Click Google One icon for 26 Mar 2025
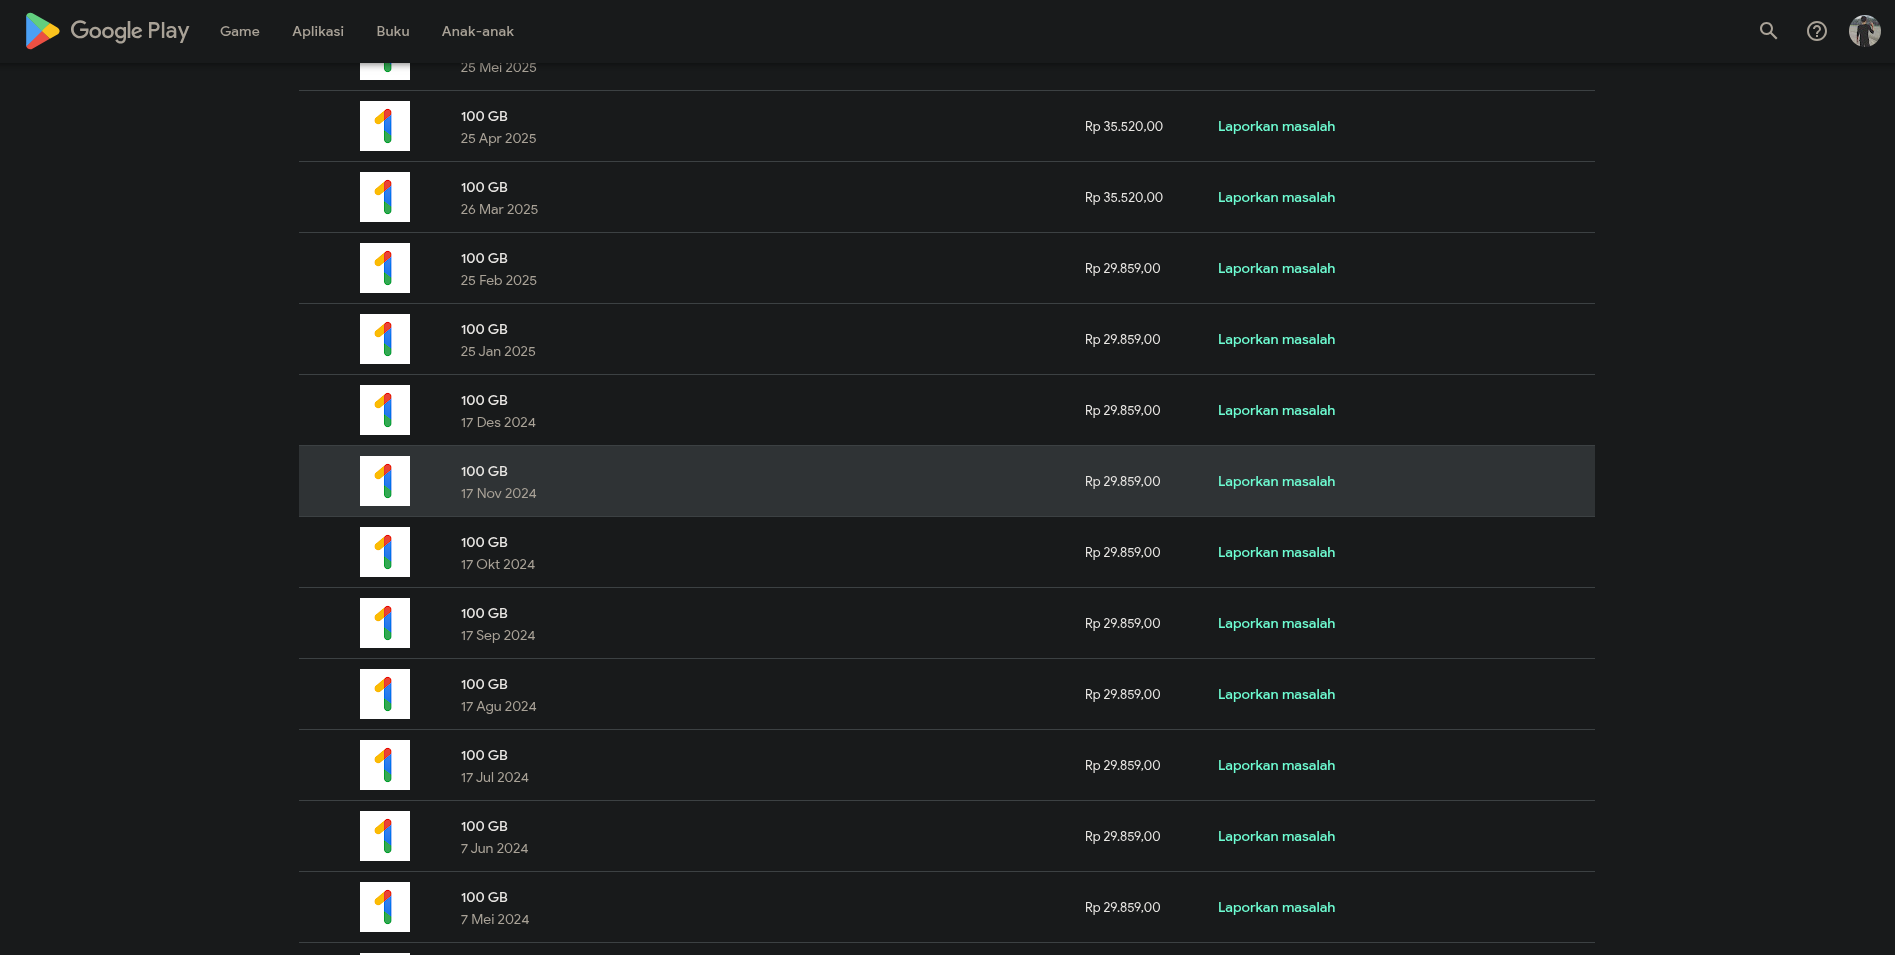Image resolution: width=1895 pixels, height=955 pixels. tap(385, 197)
